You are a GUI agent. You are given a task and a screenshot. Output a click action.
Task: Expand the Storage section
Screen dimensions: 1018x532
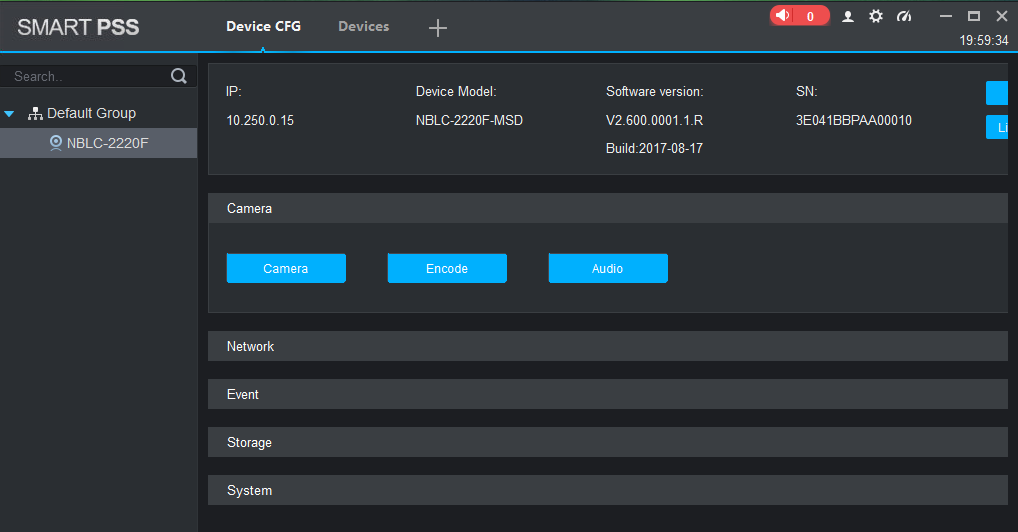pyautogui.click(x=608, y=442)
